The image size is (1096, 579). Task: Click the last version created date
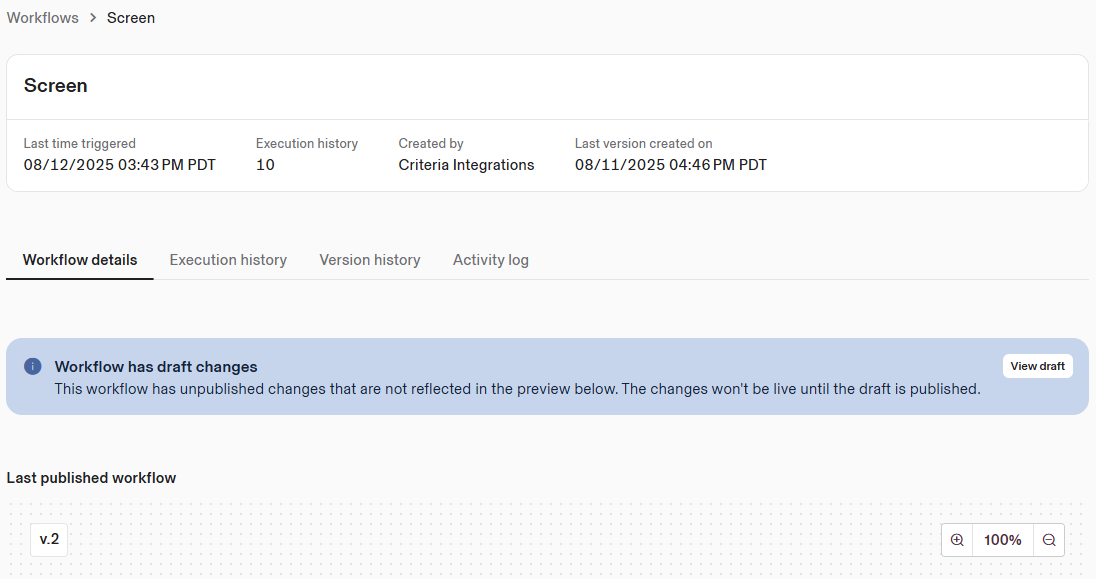click(x=671, y=165)
